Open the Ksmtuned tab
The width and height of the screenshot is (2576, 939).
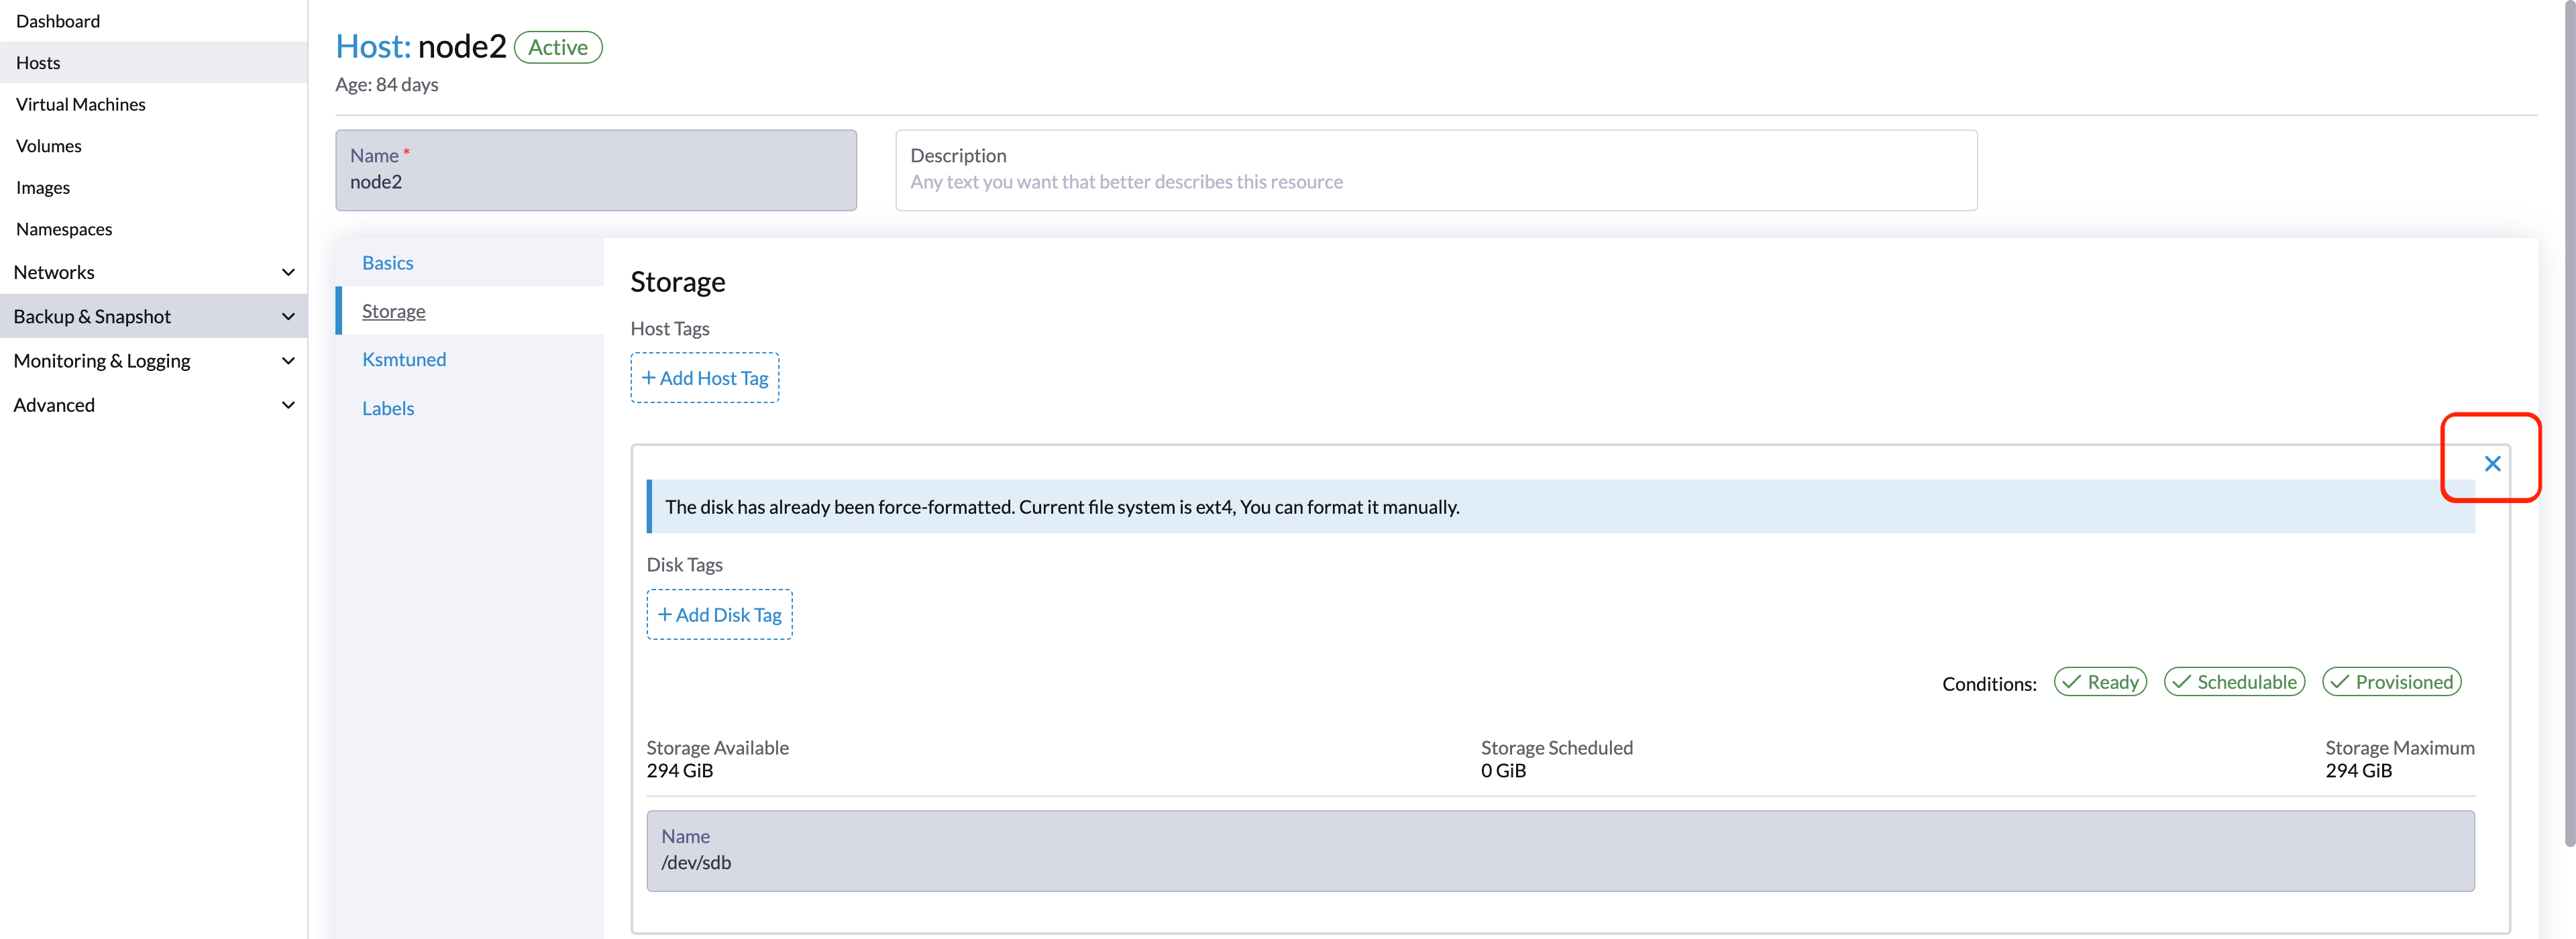pos(404,359)
